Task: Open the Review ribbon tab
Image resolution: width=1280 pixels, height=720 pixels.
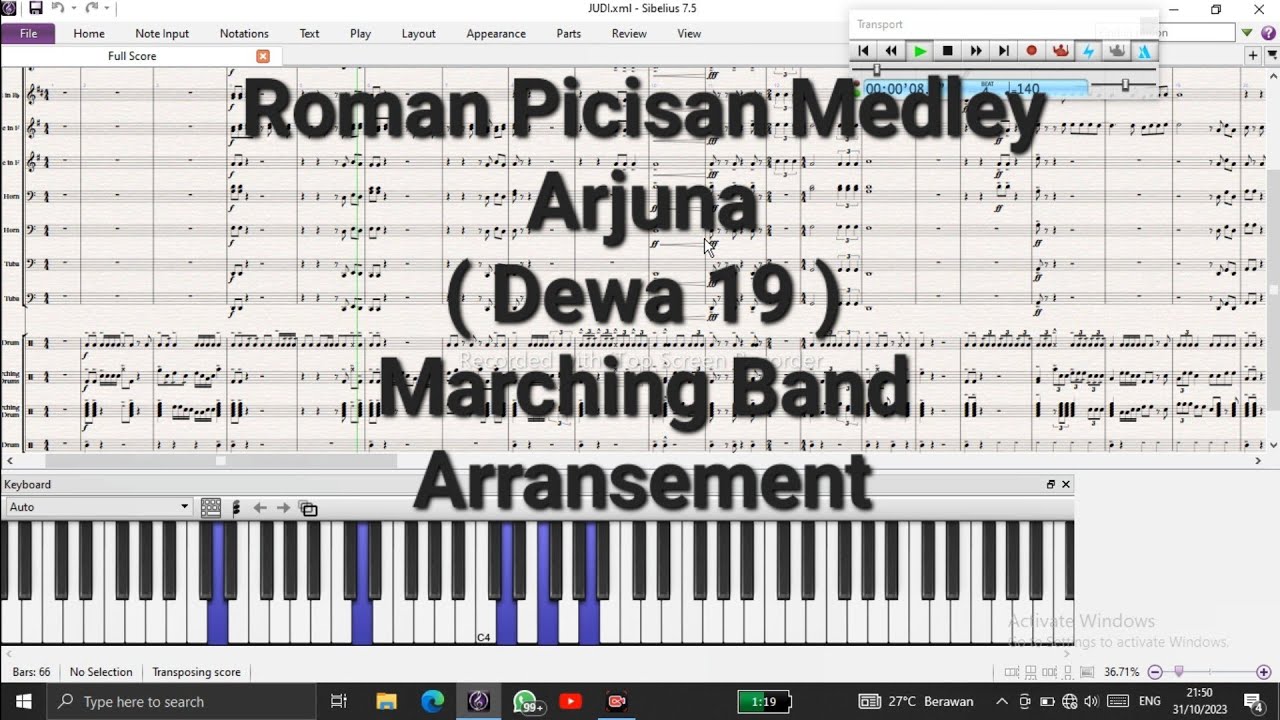Action: tap(629, 33)
